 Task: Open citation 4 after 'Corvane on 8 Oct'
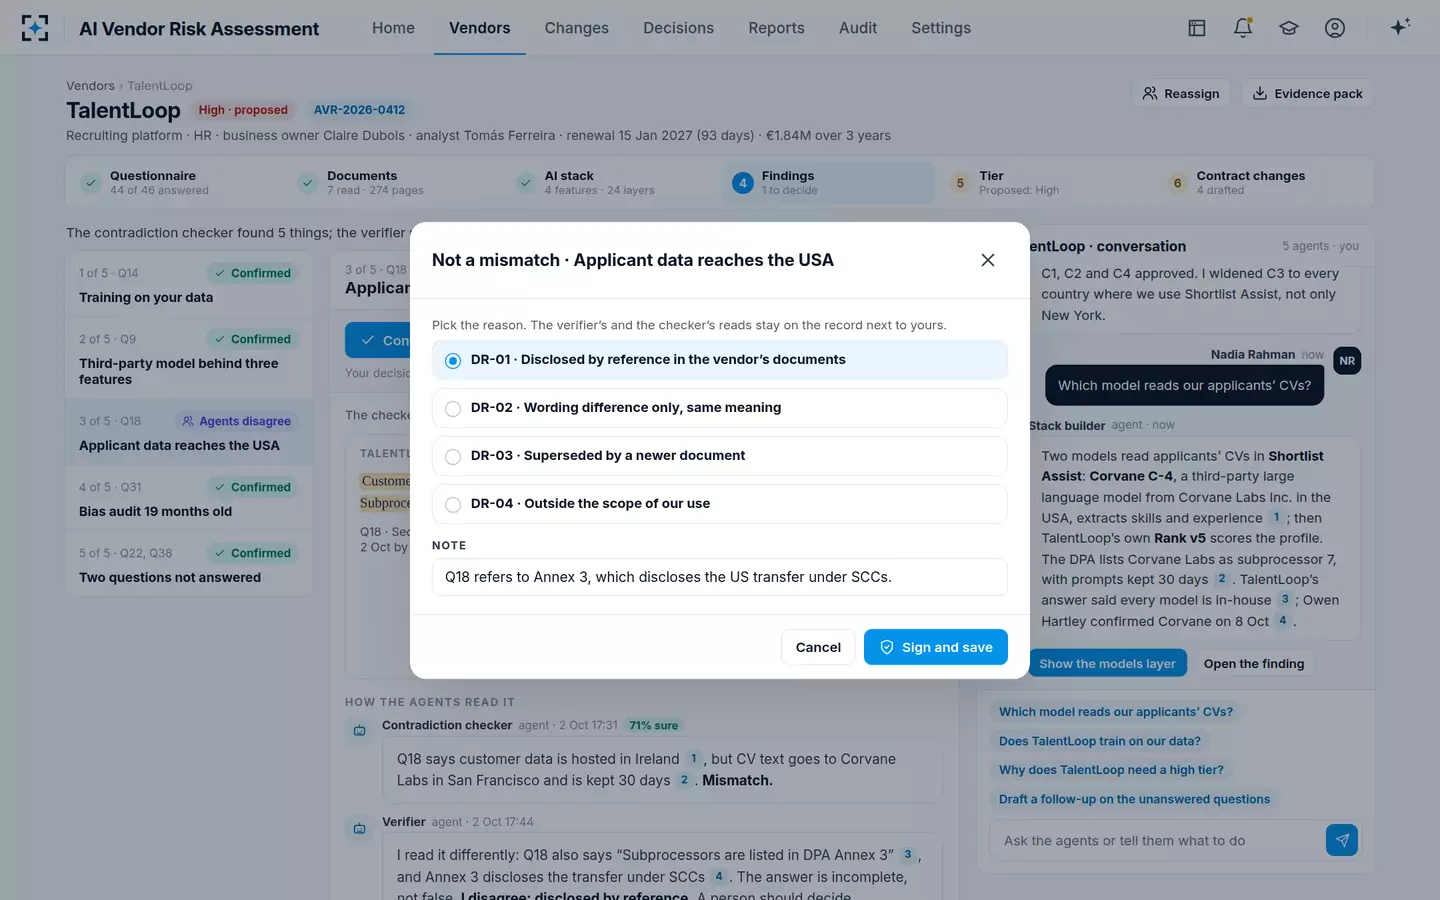(x=1283, y=621)
